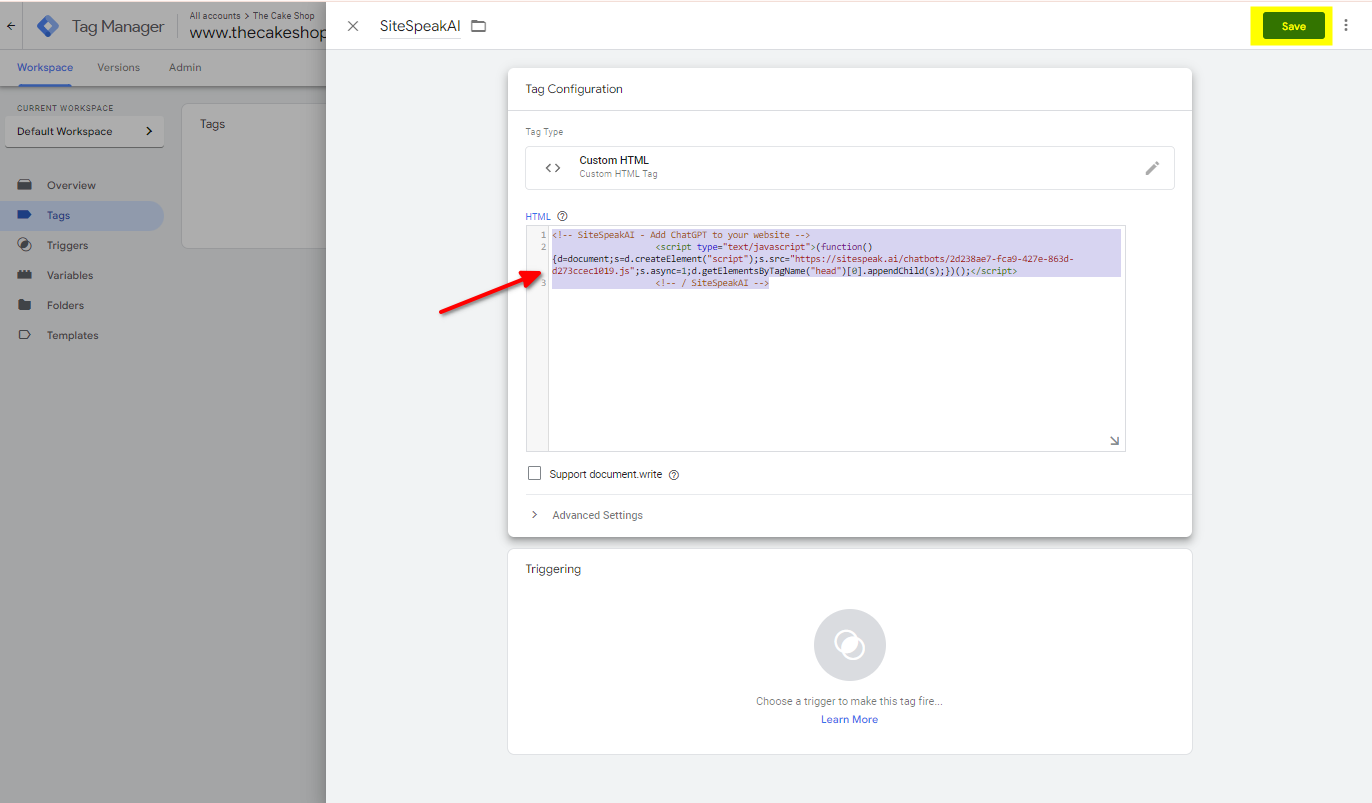This screenshot has height=803, width=1372.
Task: Open help for Support document.write
Action: [x=673, y=475]
